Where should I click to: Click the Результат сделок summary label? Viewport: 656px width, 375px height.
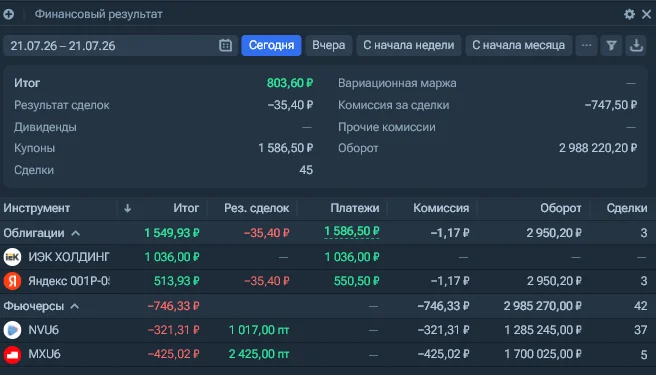point(62,105)
